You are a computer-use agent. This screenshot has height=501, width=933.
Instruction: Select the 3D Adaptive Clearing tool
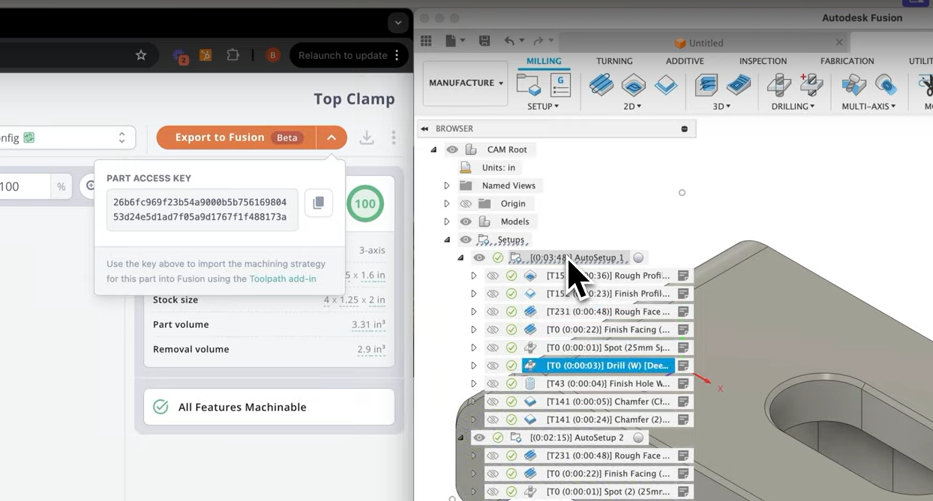pyautogui.click(x=706, y=85)
